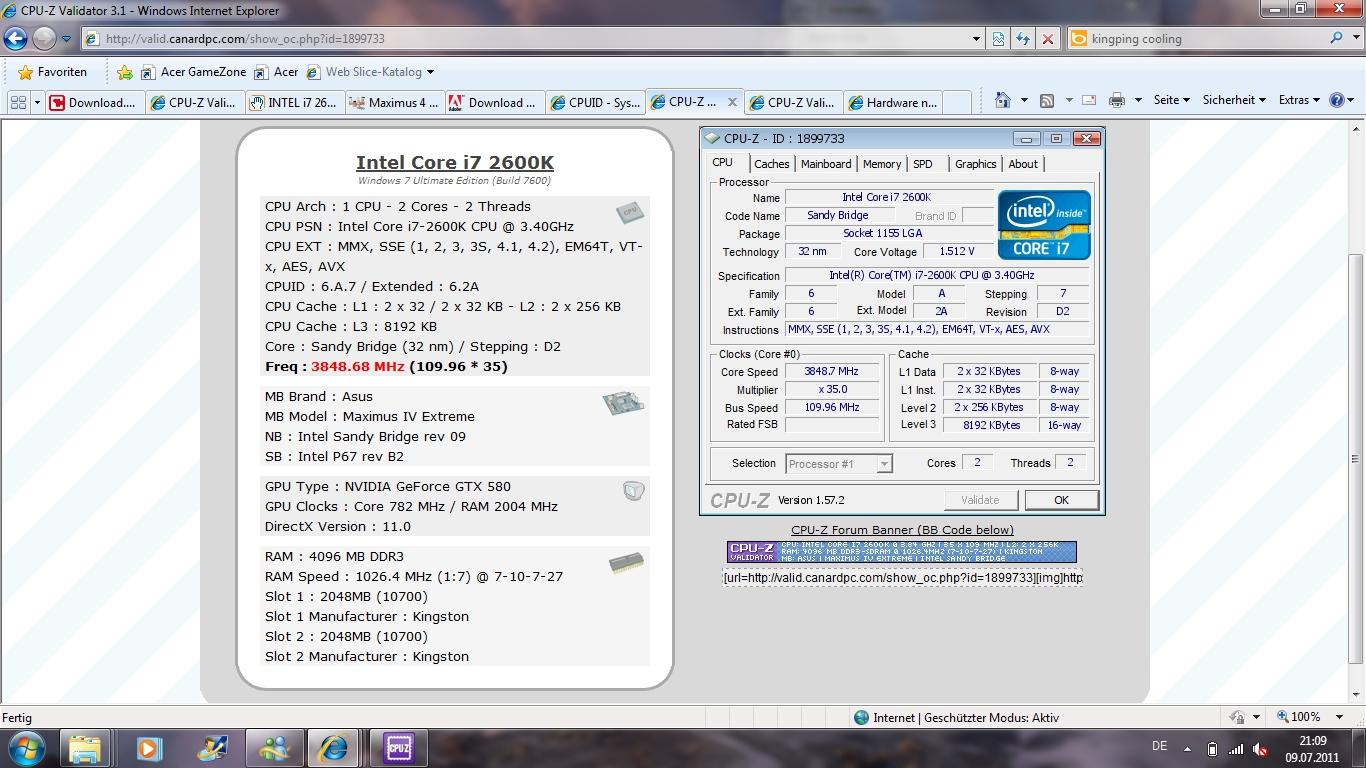Click the address bar URL field
Image resolution: width=1366 pixels, height=768 pixels.
click(530, 39)
